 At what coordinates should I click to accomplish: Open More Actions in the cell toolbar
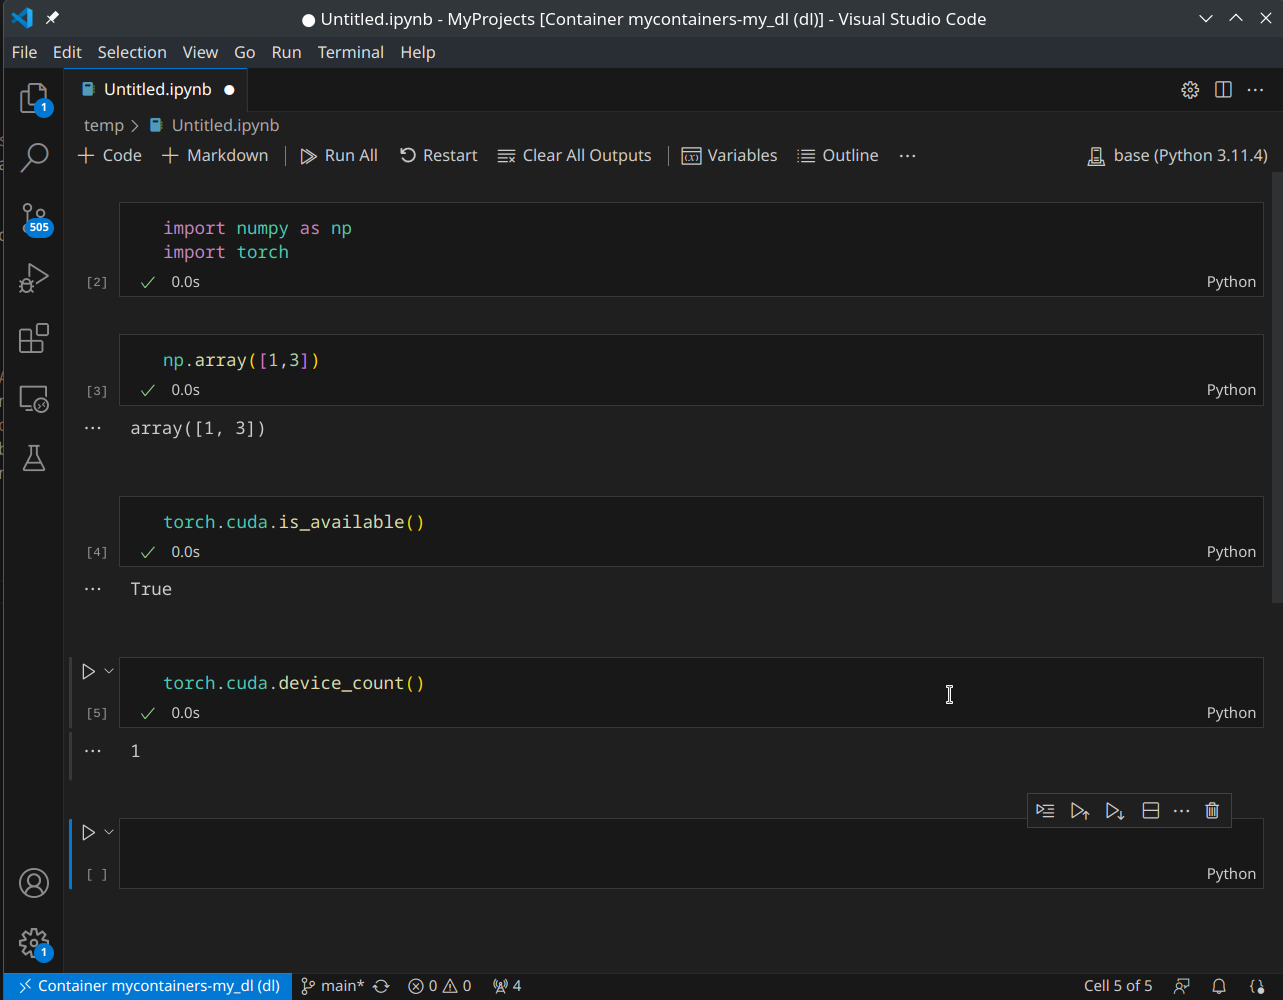(x=1181, y=810)
